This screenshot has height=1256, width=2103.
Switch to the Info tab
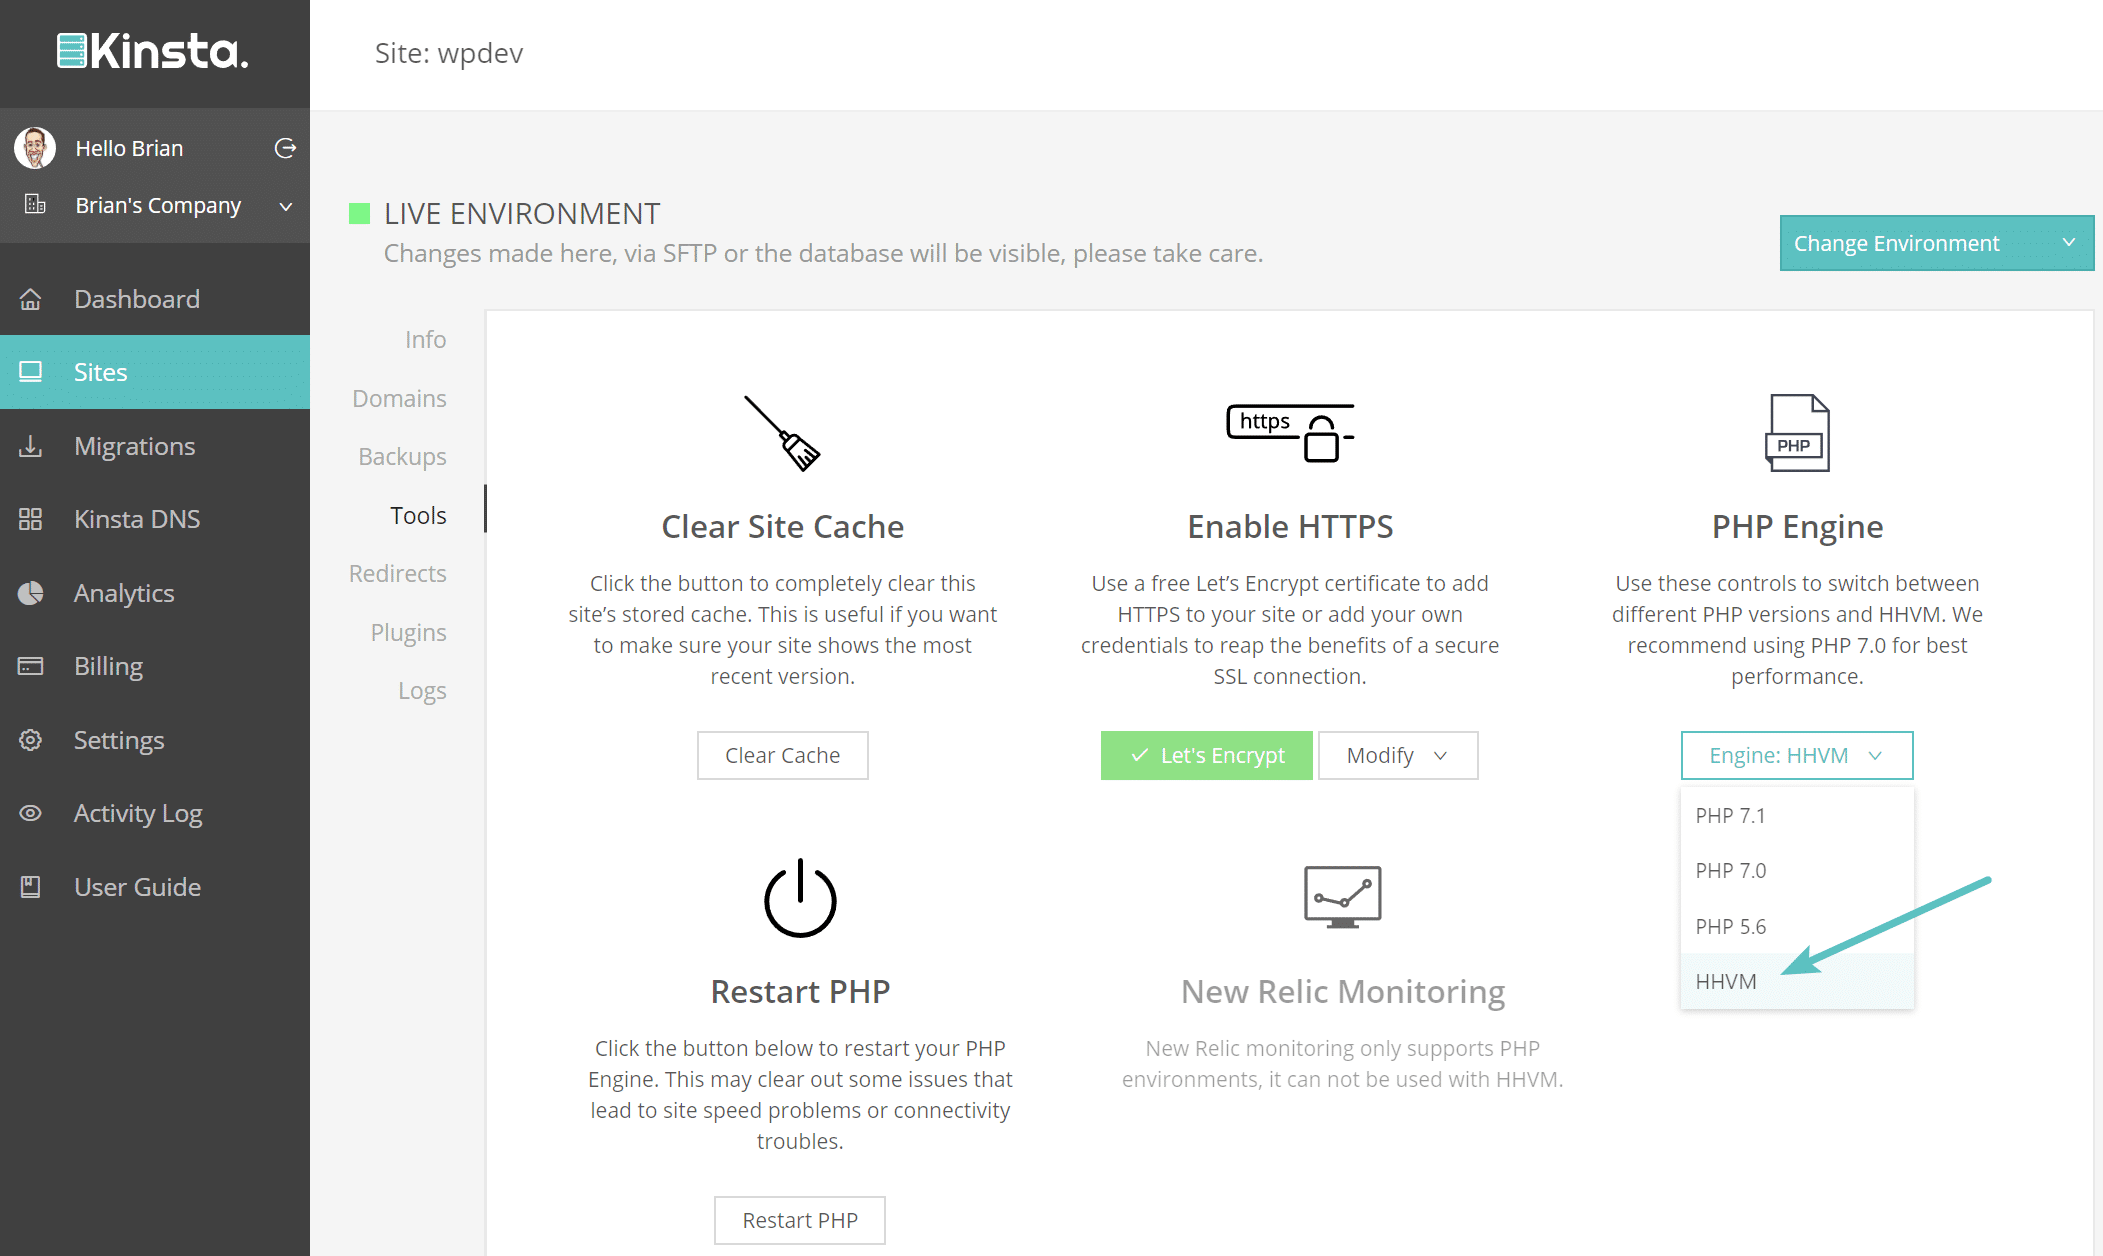click(x=425, y=339)
